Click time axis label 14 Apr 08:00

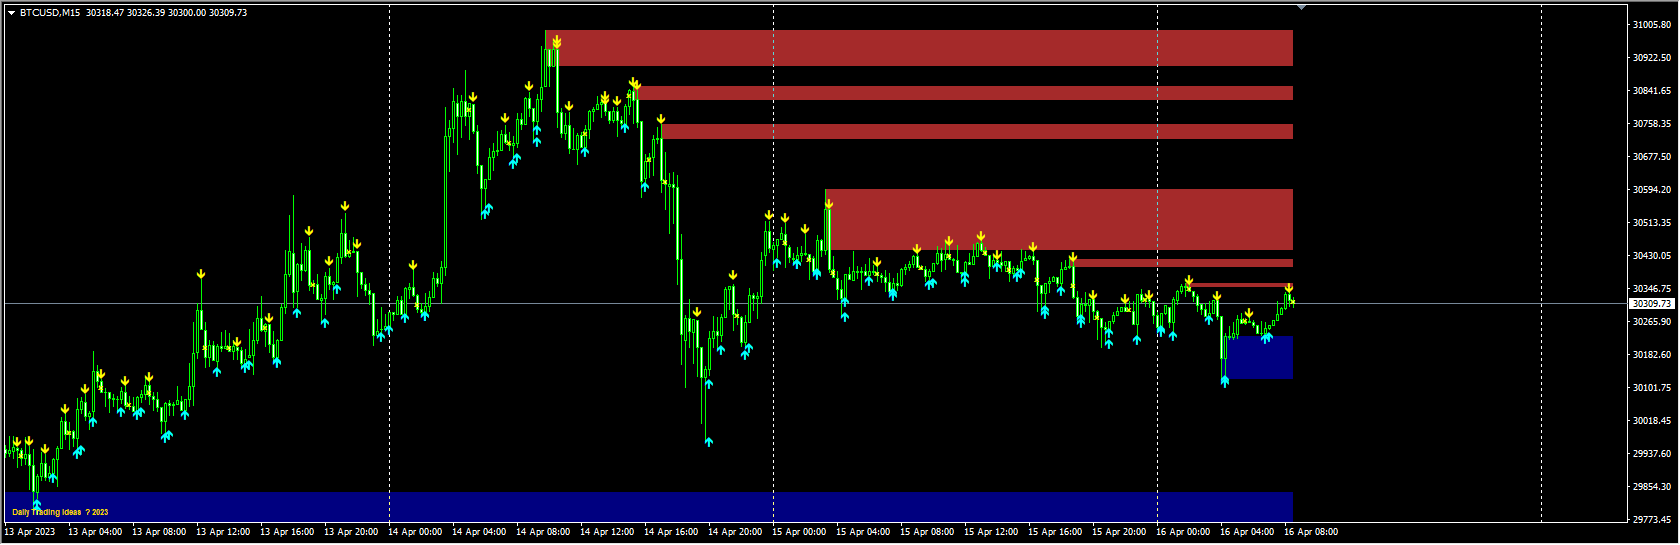(543, 532)
